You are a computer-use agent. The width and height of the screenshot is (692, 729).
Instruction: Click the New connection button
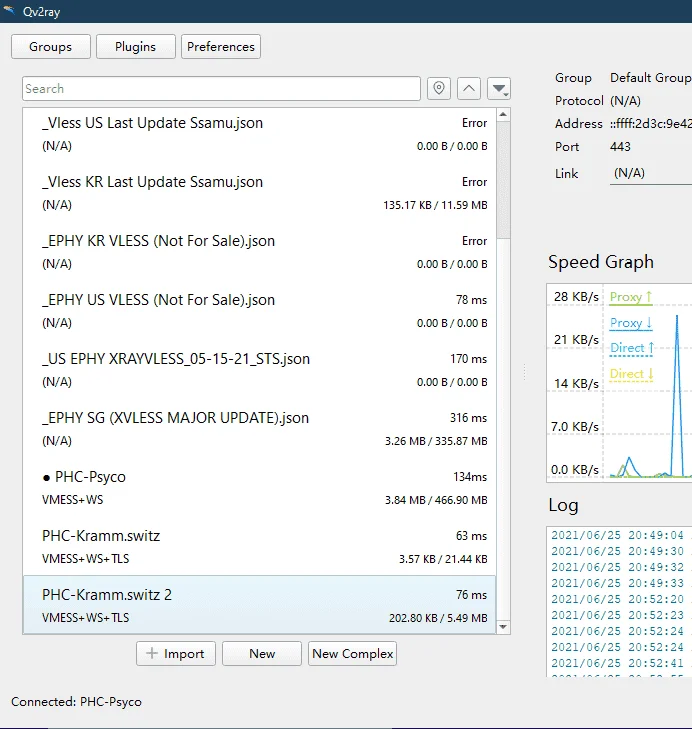262,654
